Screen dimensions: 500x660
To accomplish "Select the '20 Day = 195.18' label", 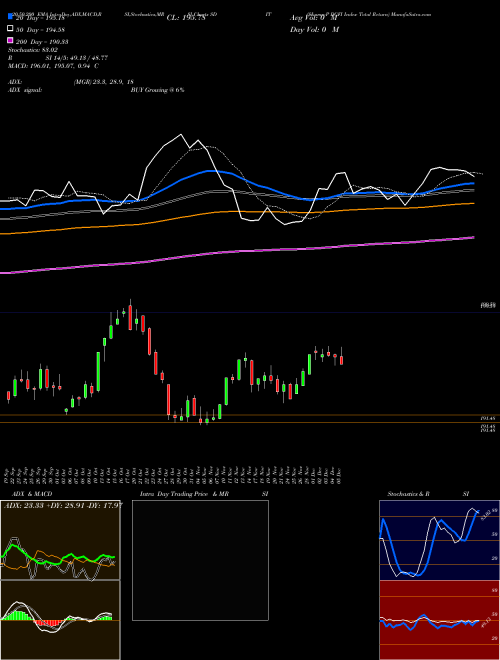I will 40,18.
